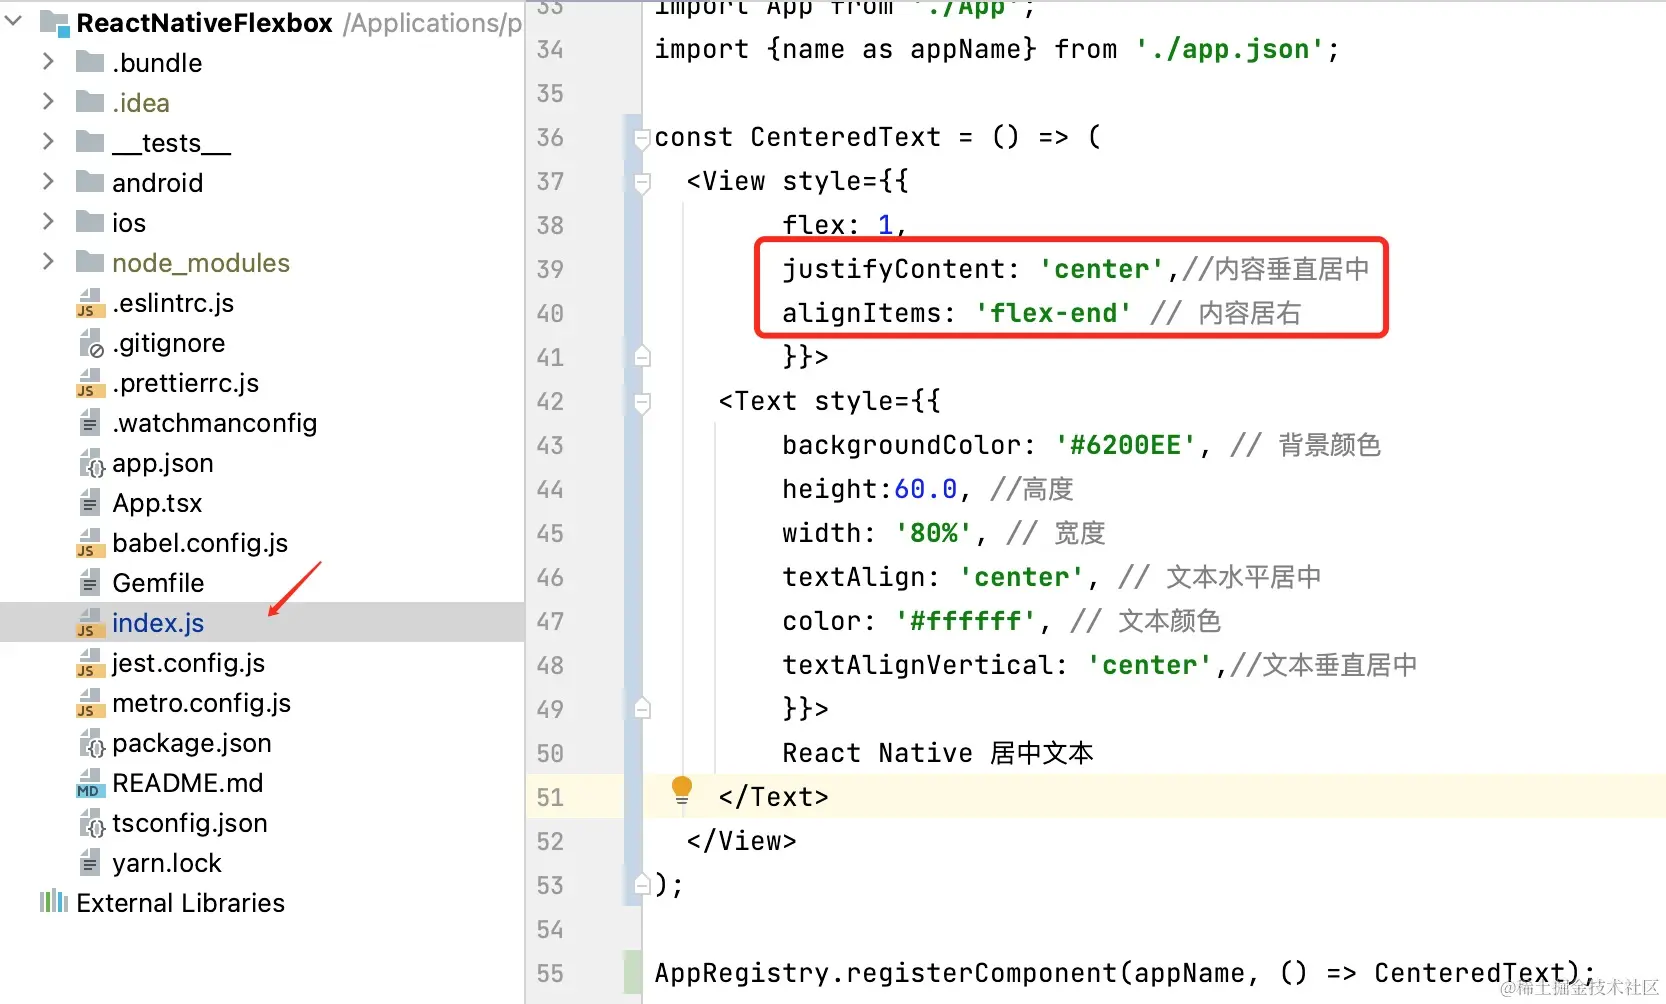Click the __tests__ folder icon

(x=90, y=142)
